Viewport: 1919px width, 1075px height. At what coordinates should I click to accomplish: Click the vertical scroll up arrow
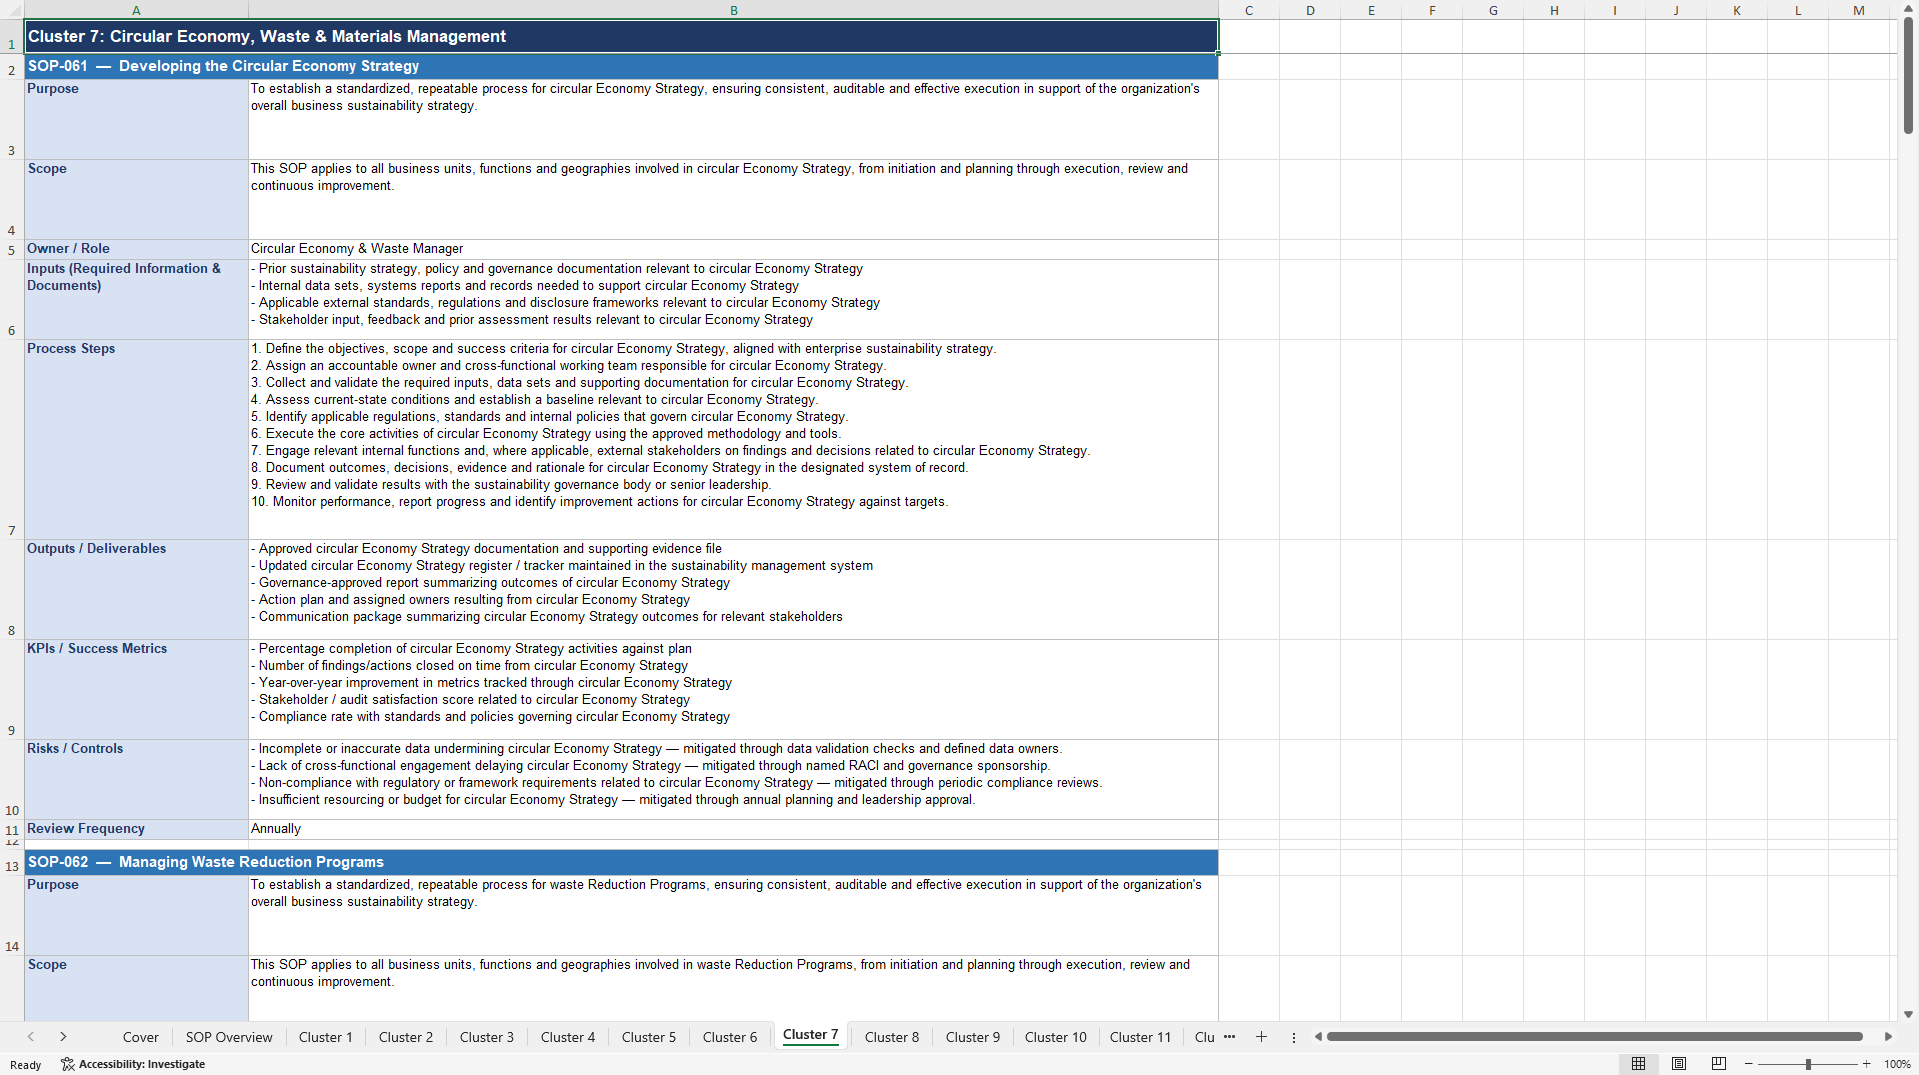tap(1908, 9)
